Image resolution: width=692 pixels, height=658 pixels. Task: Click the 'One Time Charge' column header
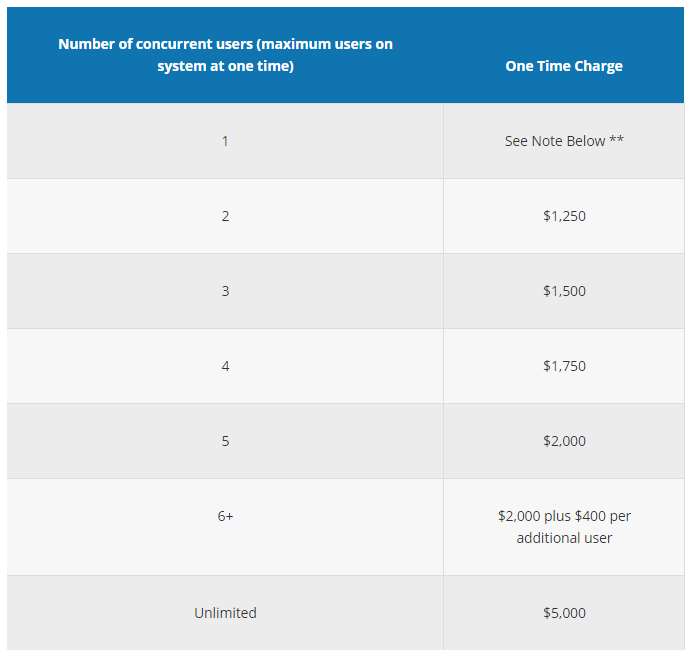click(564, 66)
